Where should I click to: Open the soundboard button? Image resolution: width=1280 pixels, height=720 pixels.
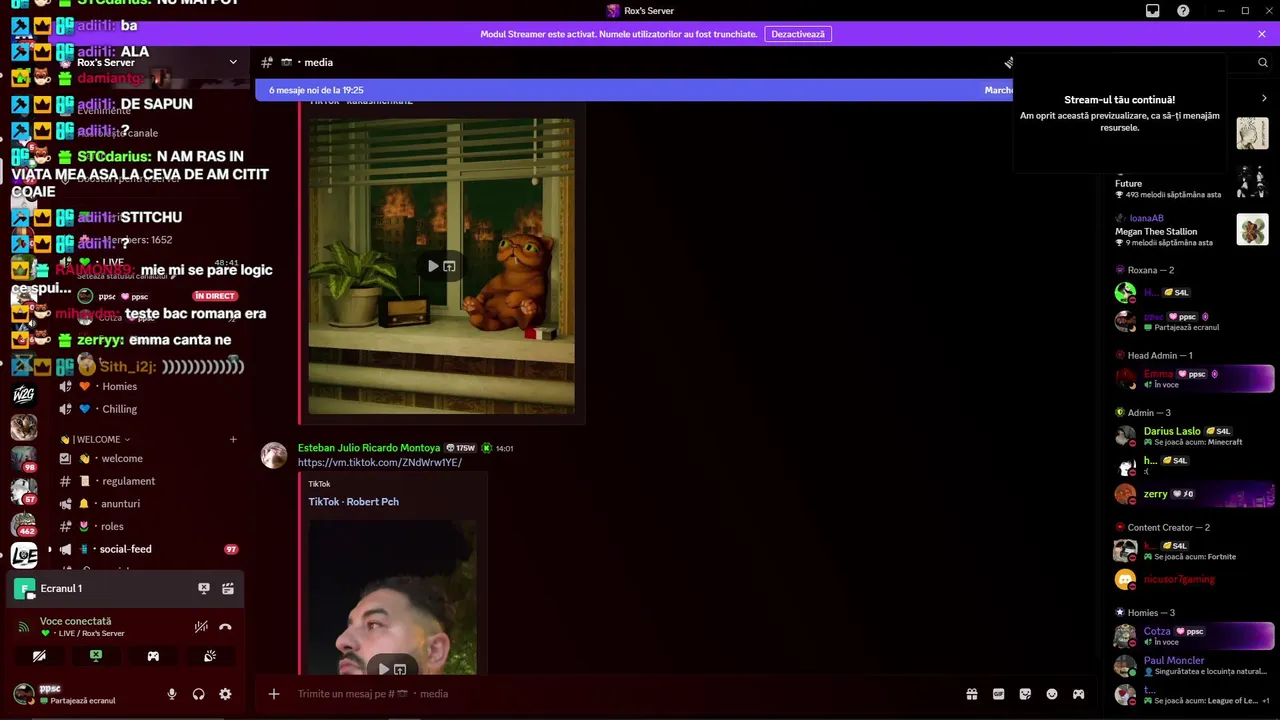click(210, 656)
